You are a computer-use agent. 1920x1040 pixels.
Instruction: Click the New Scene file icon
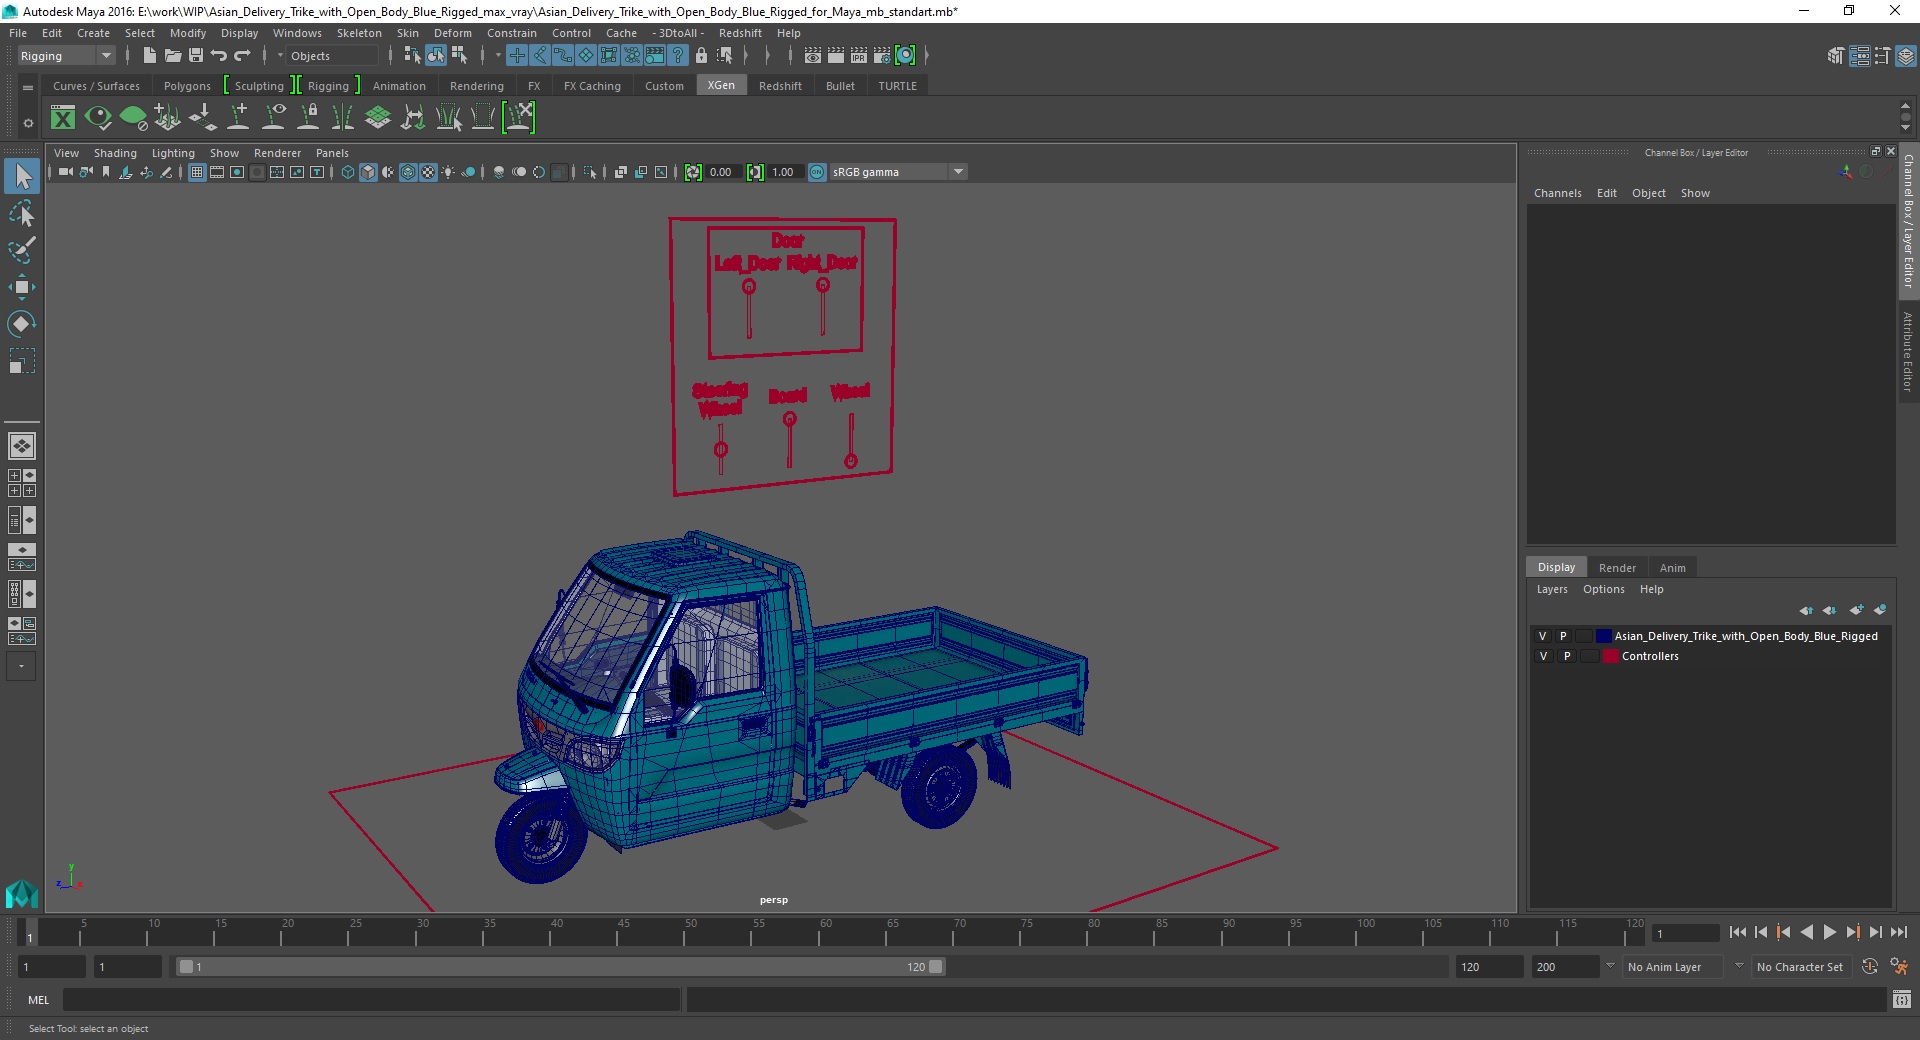[149, 56]
